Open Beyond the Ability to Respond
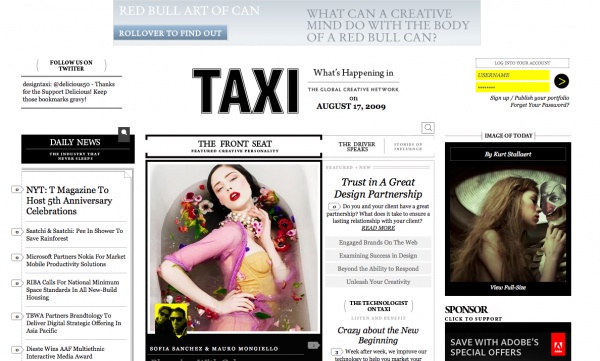The image size is (600, 361). (x=378, y=269)
